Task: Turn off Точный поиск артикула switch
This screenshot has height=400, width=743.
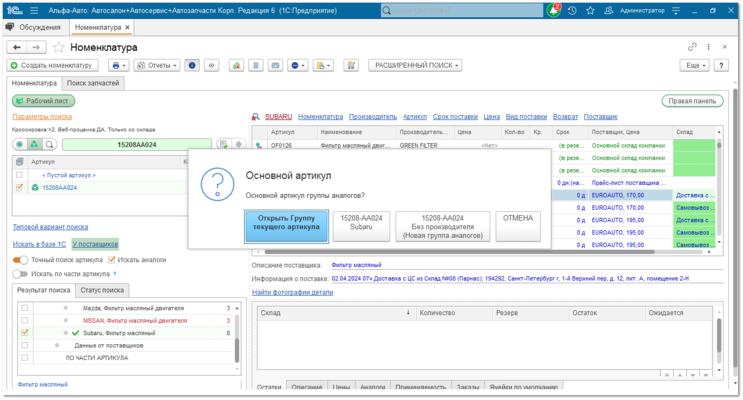Action: [20, 260]
